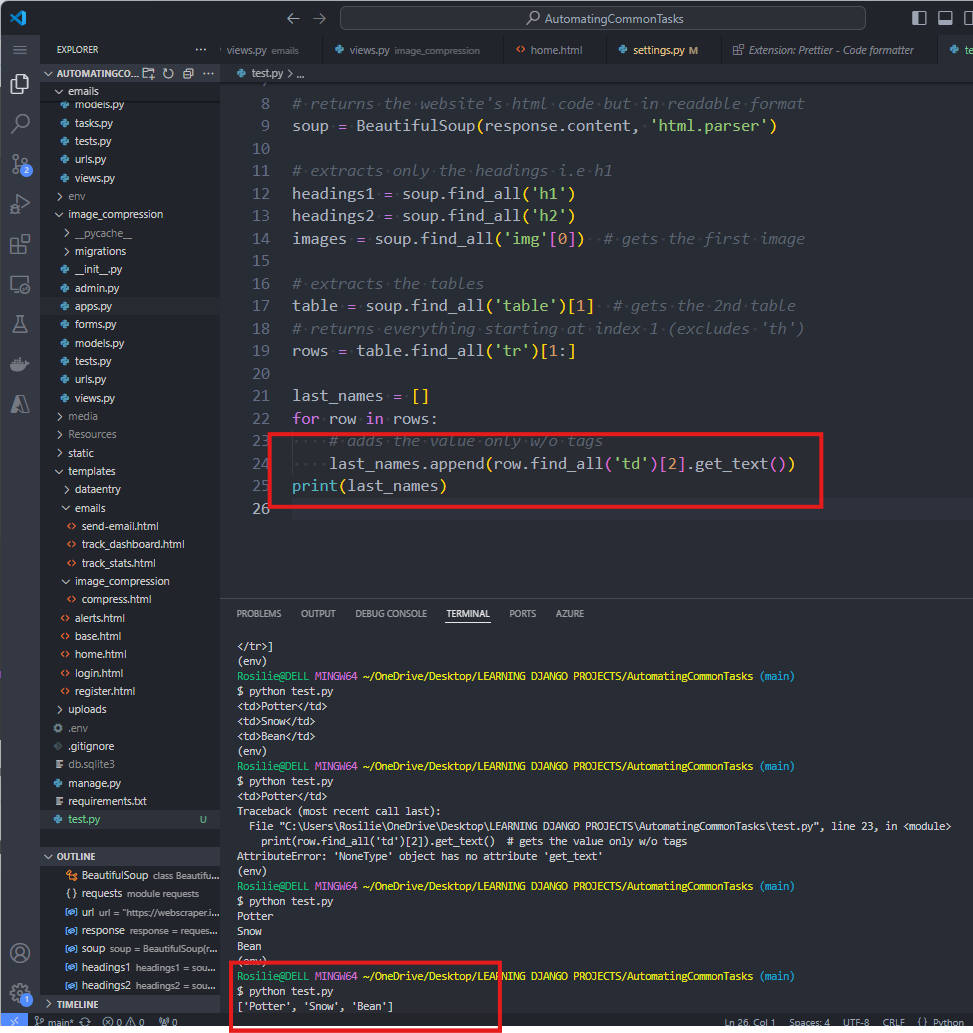
Task: Open the Search view in activity bar
Action: pyautogui.click(x=20, y=123)
